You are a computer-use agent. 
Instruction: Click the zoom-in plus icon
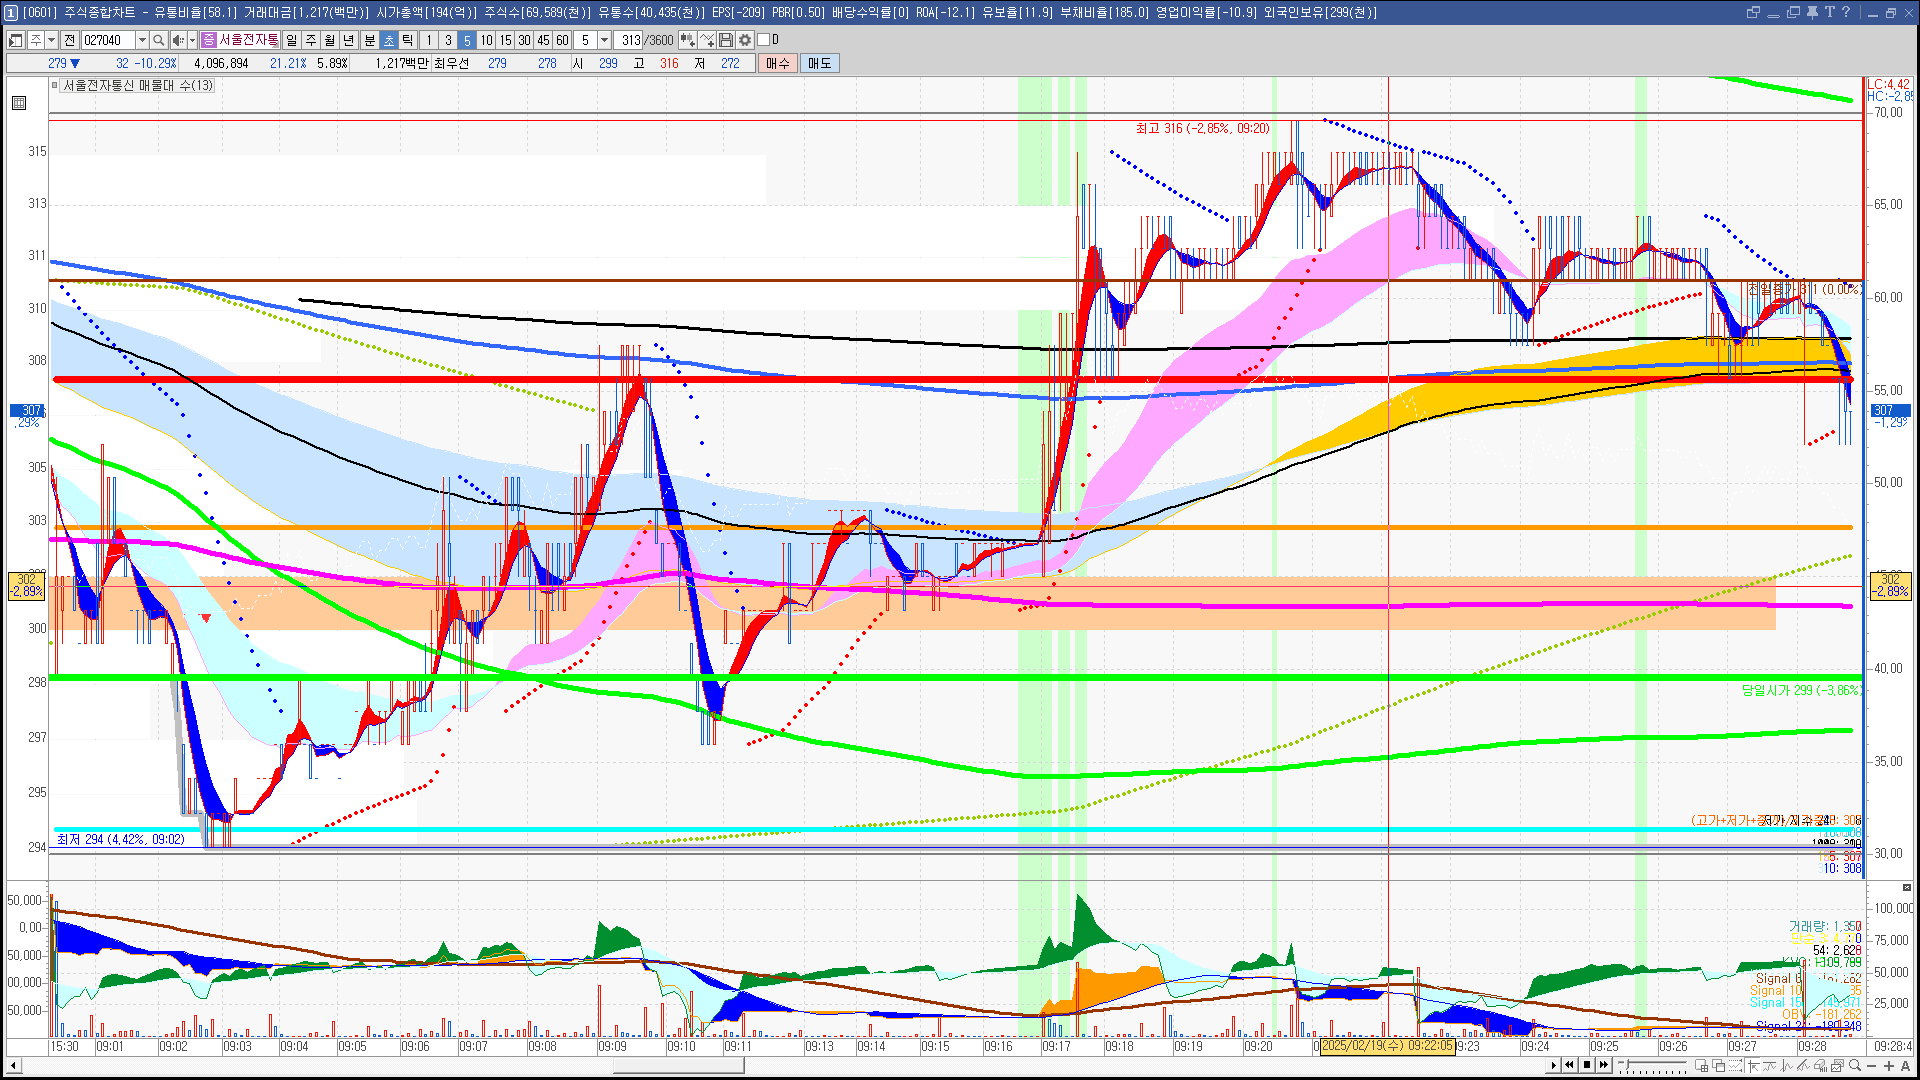[x=1889, y=1065]
